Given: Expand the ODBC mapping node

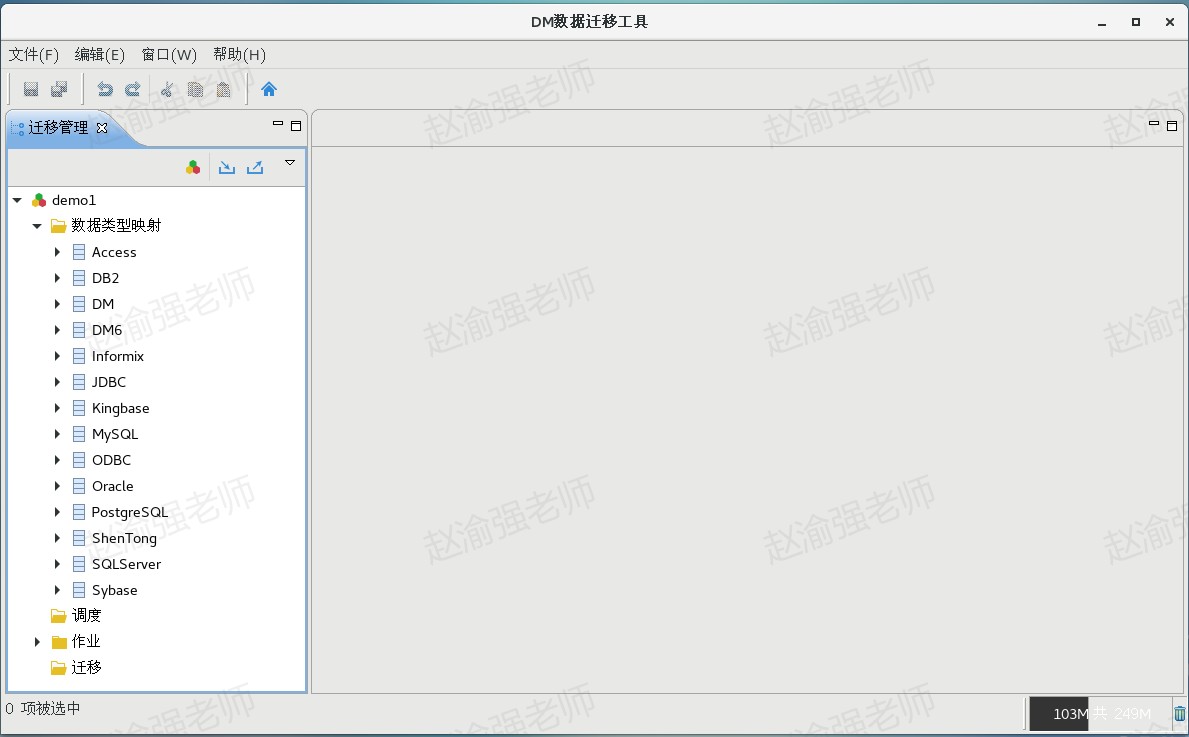Looking at the screenshot, I should pyautogui.click(x=57, y=460).
